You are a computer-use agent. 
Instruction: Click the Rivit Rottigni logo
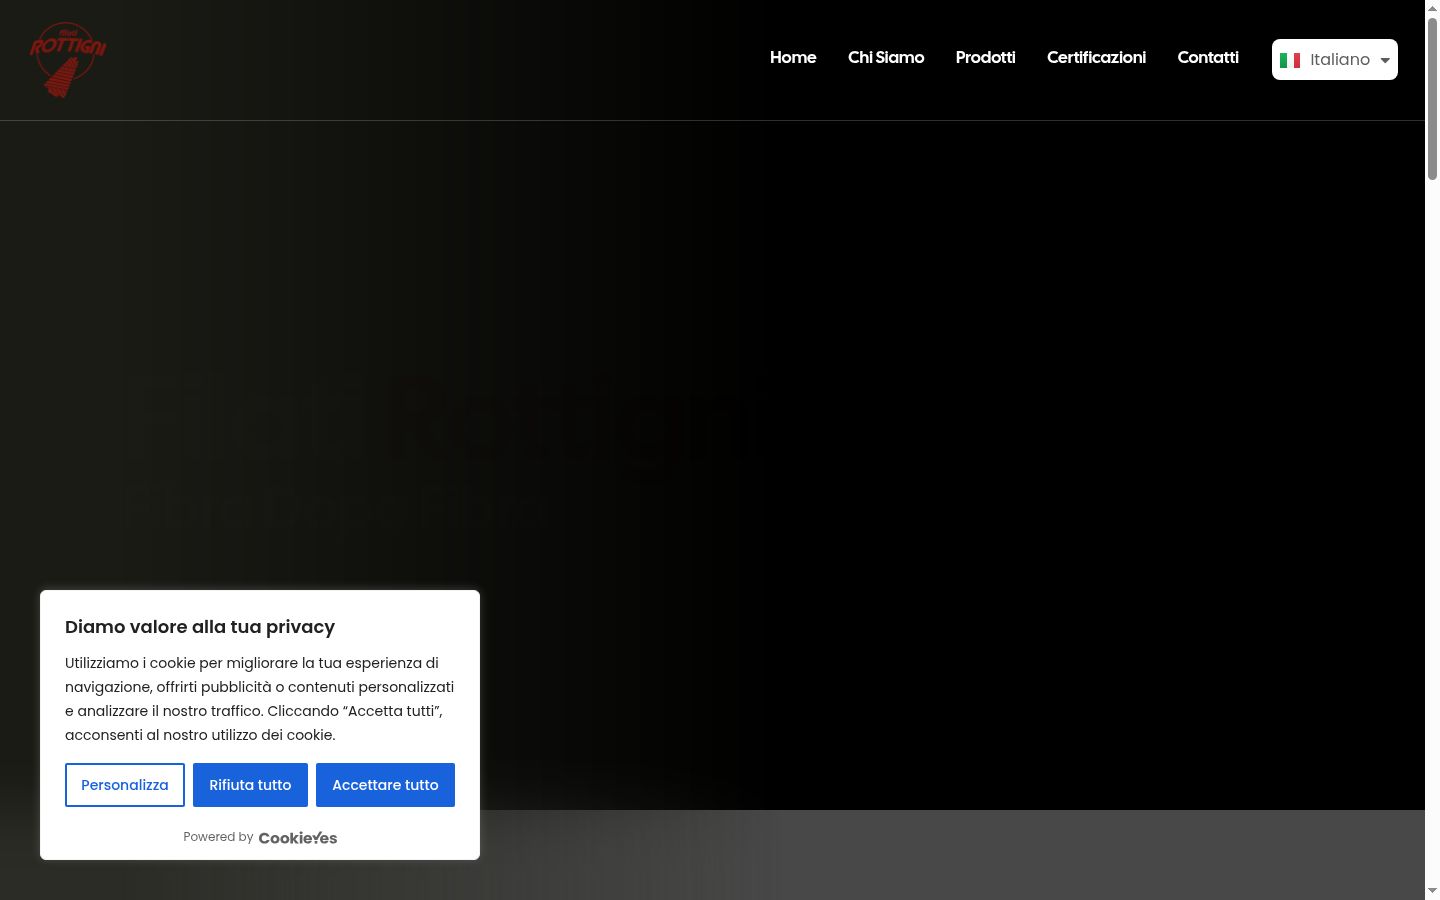pyautogui.click(x=68, y=60)
